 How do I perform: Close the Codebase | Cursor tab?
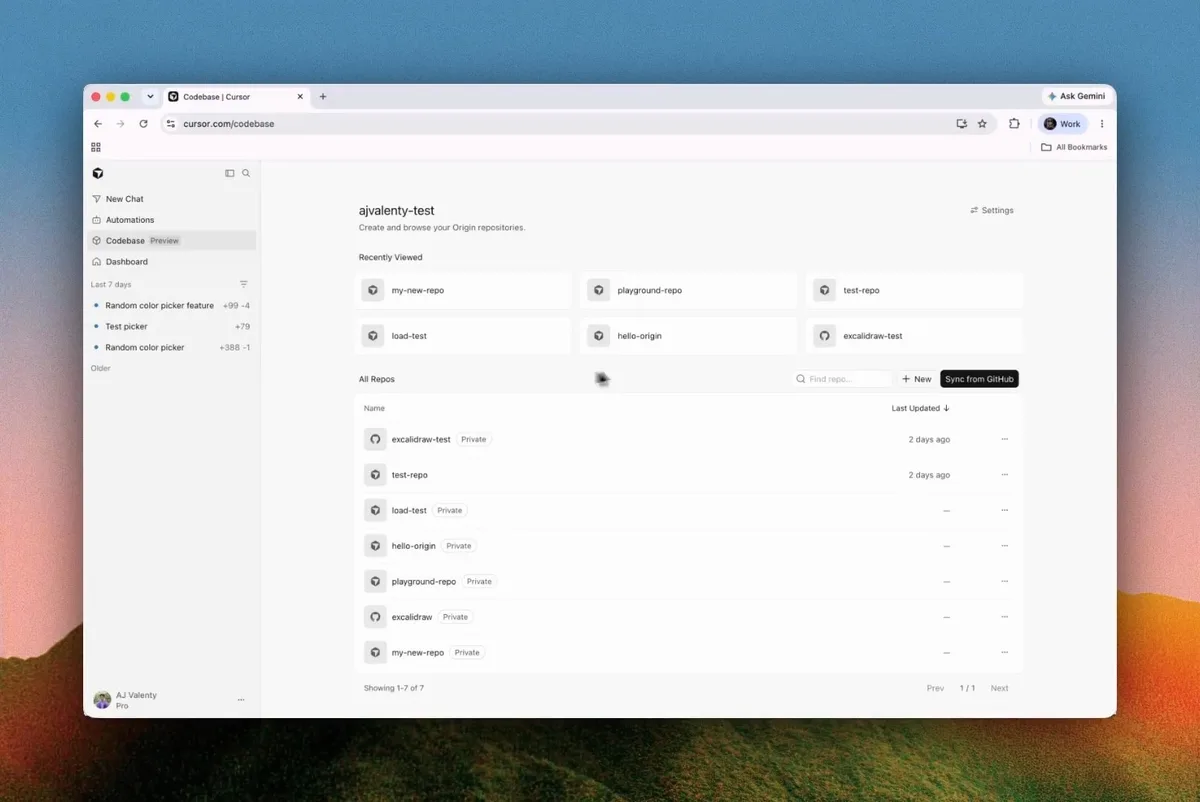click(299, 97)
